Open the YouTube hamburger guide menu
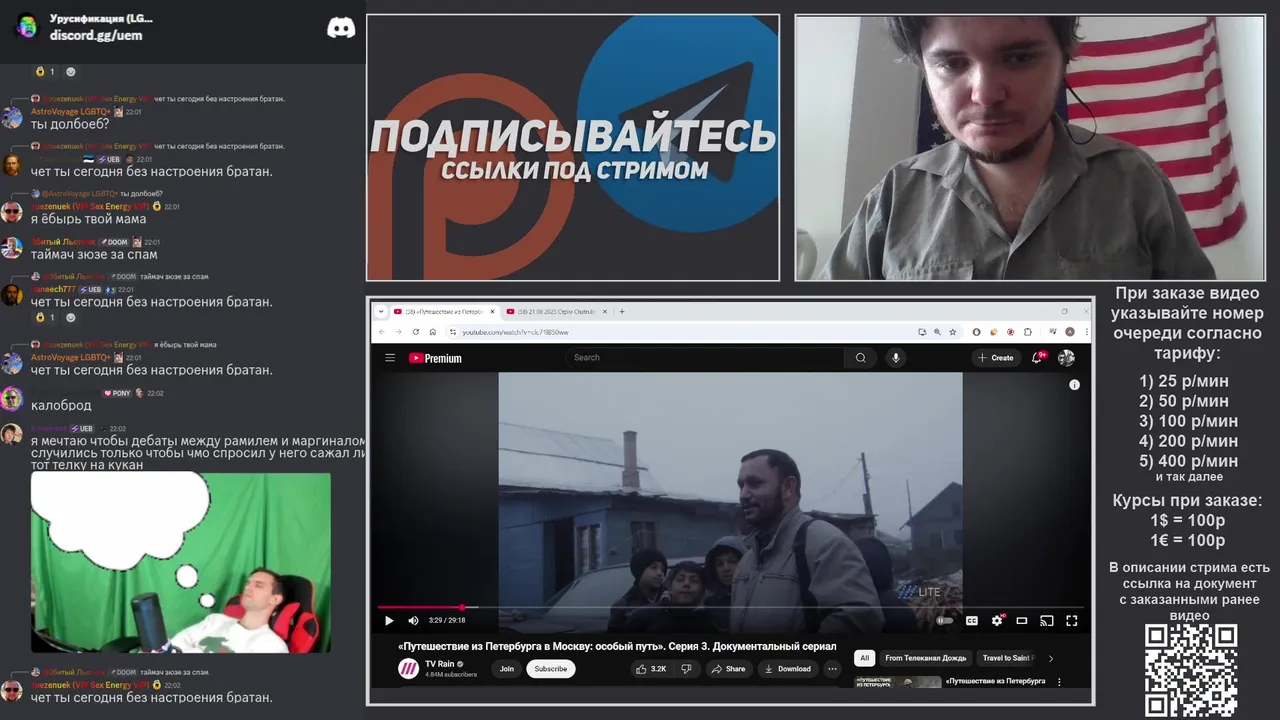1280x720 pixels. [390, 358]
